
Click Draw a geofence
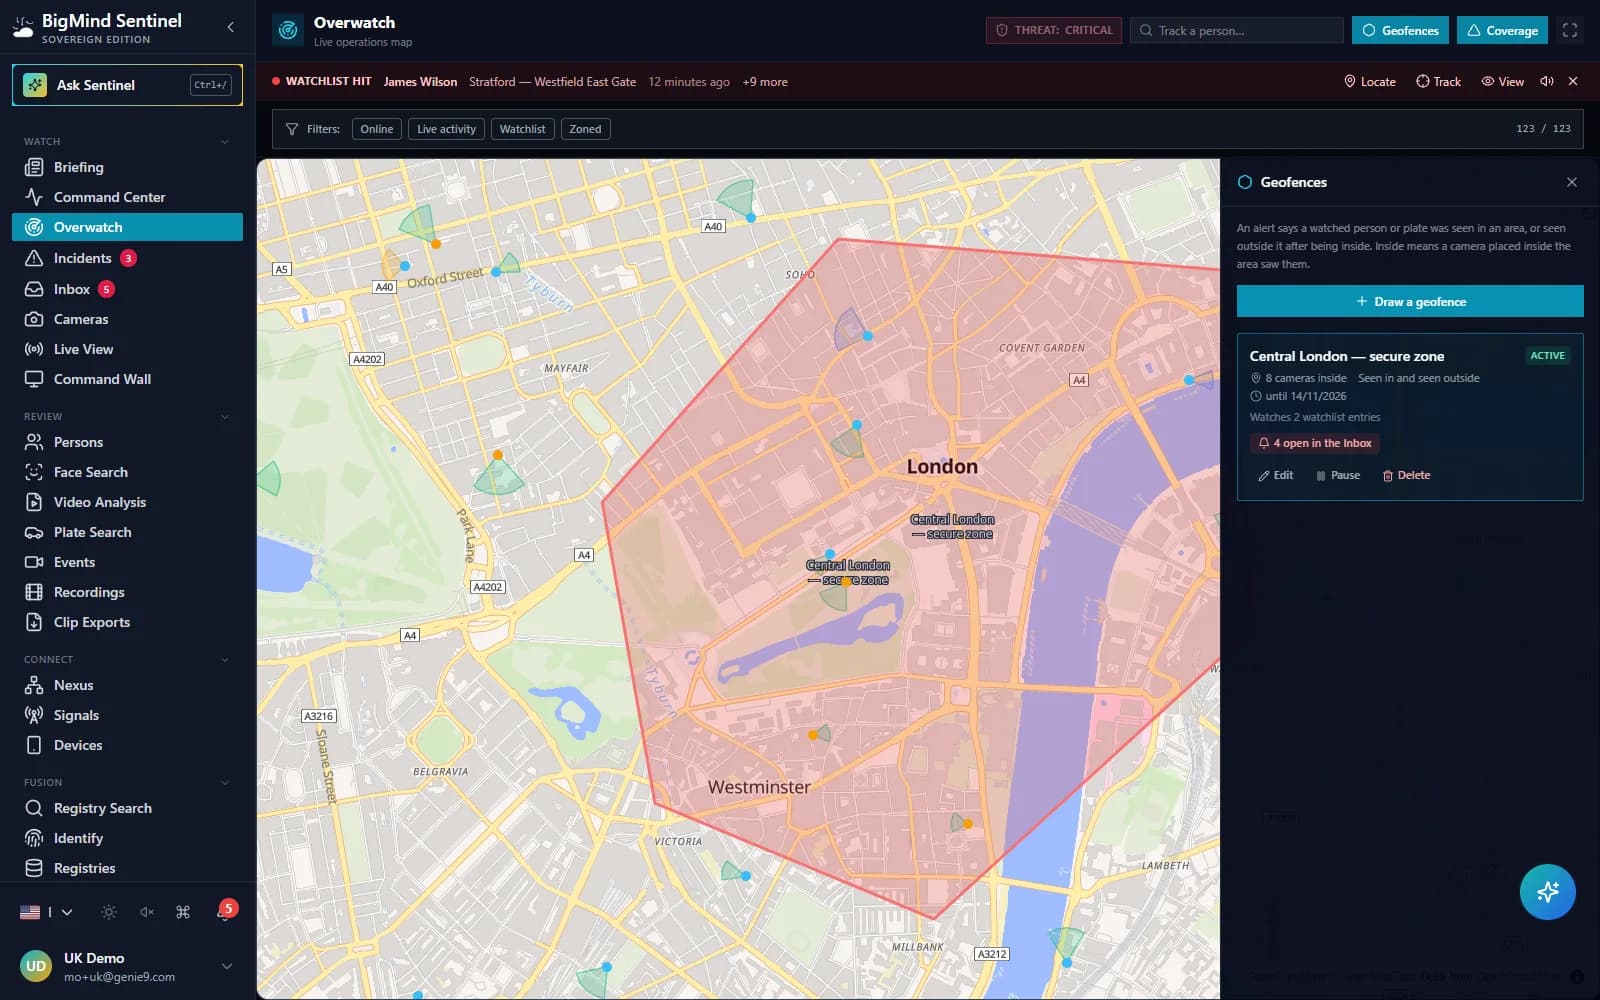(x=1410, y=301)
